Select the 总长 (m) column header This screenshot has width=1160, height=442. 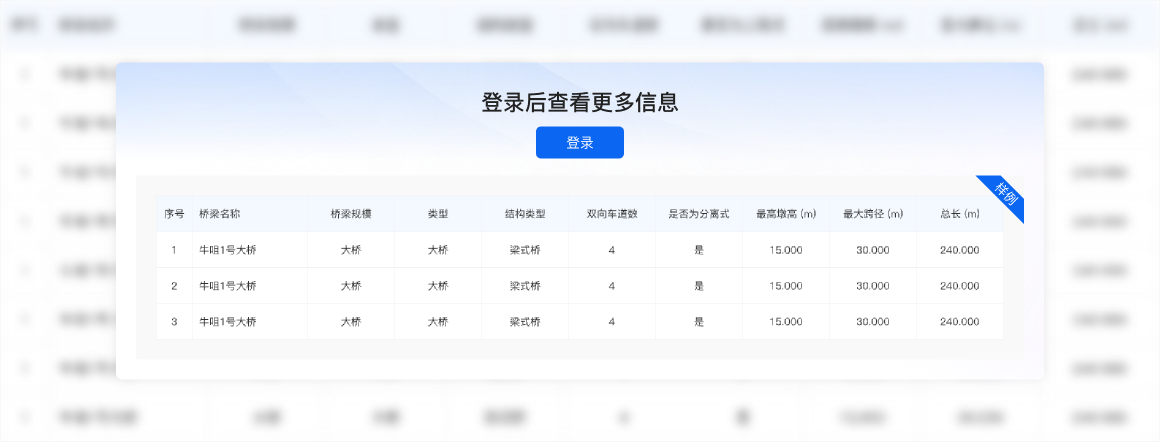click(960, 214)
